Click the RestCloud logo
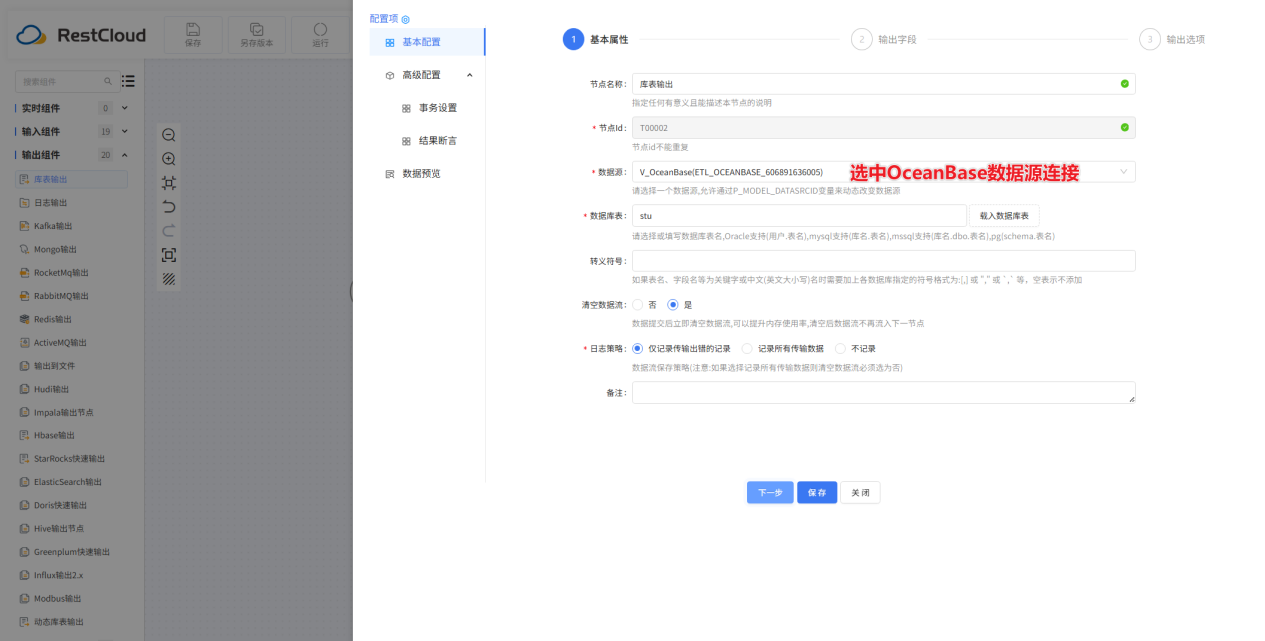 click(x=82, y=35)
